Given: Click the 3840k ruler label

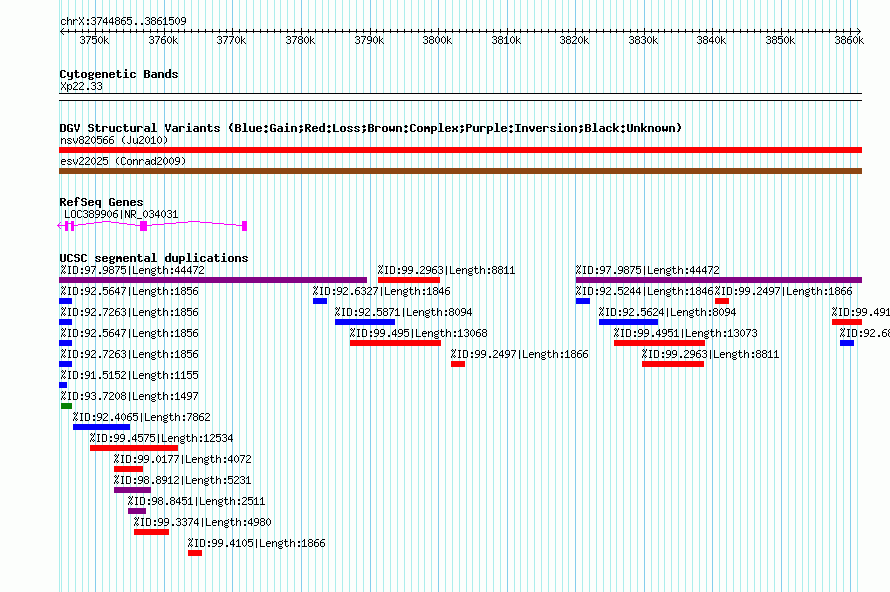Looking at the screenshot, I should [712, 40].
